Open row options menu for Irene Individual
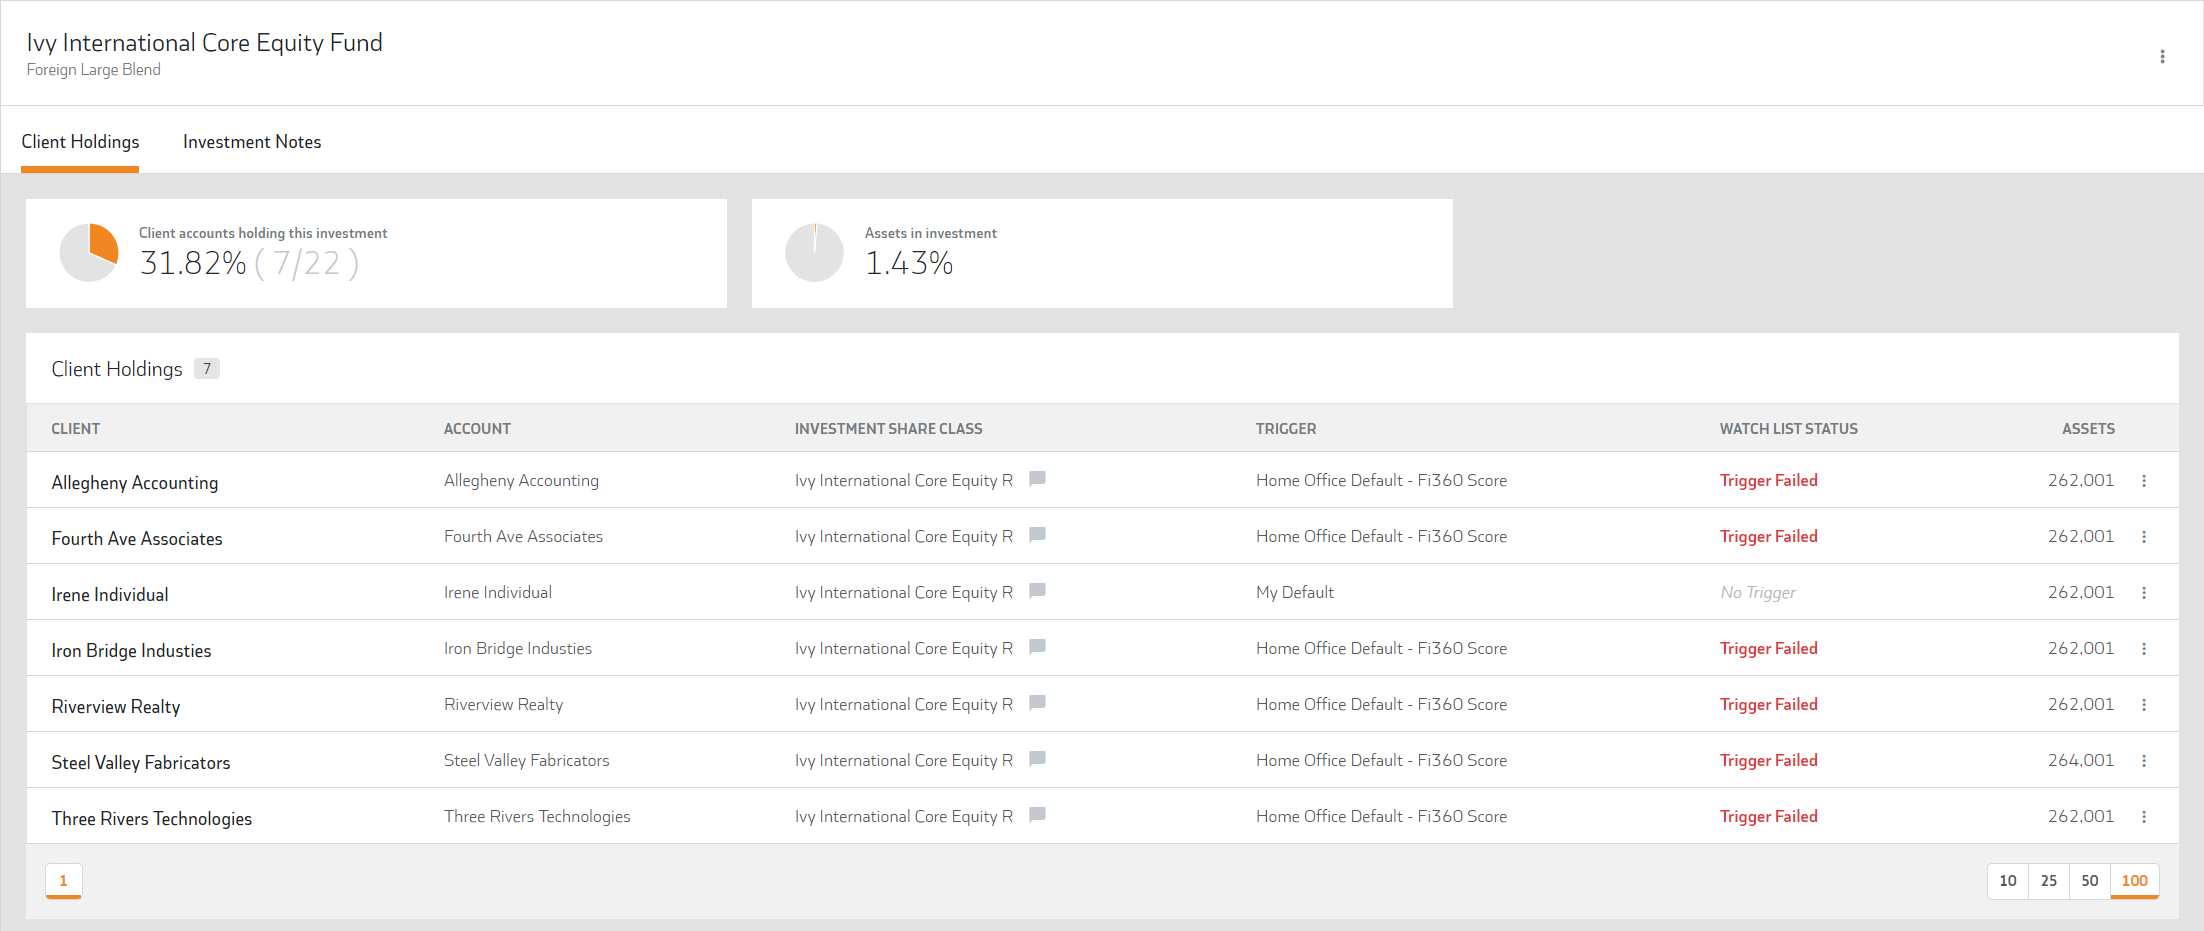The image size is (2204, 931). 2144,593
